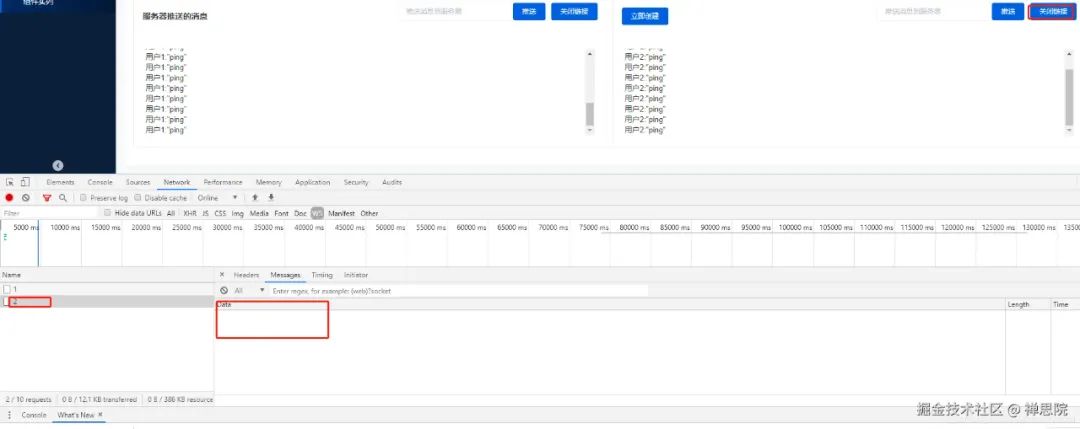Viewport: 1080px width, 429px height.
Task: Check the Hide data URLs checkbox
Action: [x=107, y=213]
